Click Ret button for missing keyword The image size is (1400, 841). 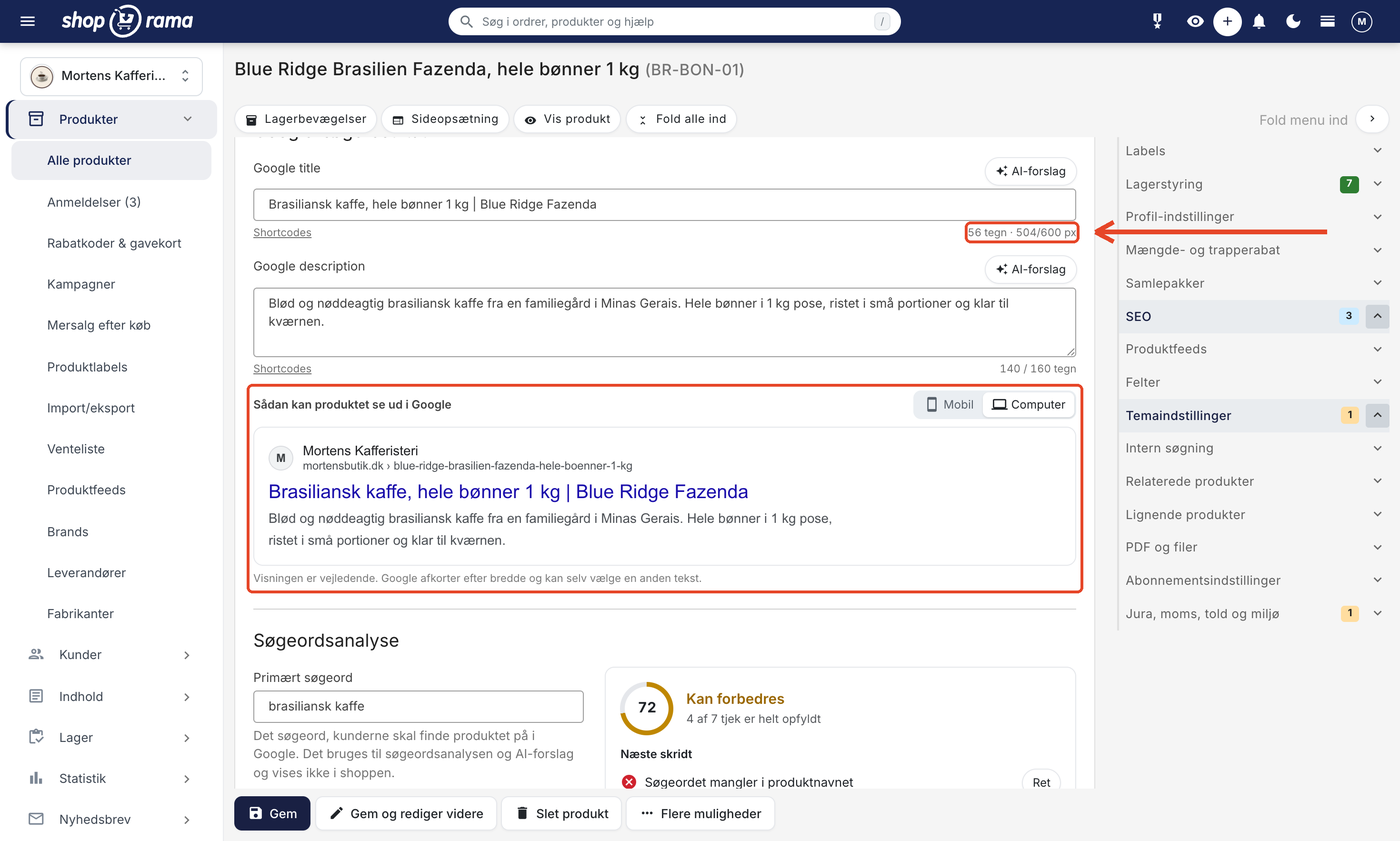1041,782
